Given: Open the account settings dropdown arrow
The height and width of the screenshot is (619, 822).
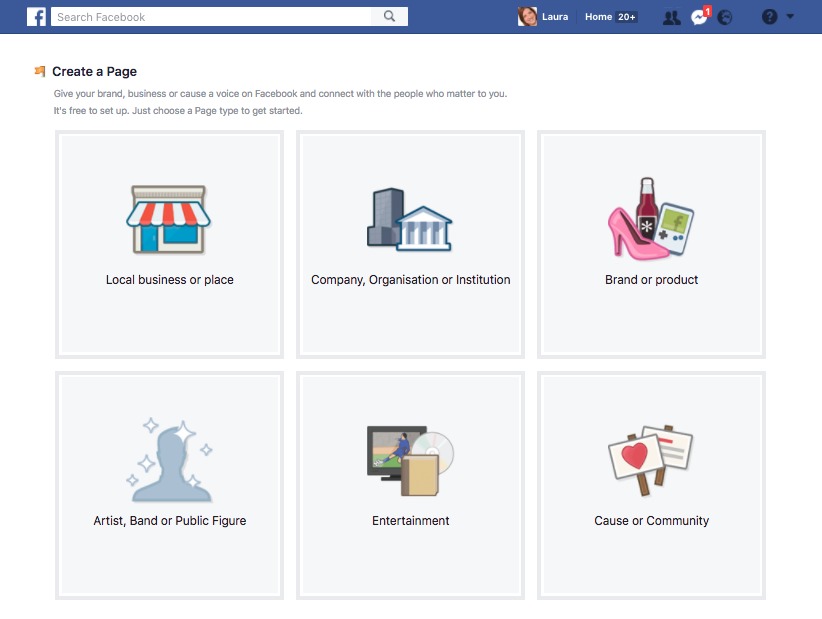Looking at the screenshot, I should (x=790, y=17).
